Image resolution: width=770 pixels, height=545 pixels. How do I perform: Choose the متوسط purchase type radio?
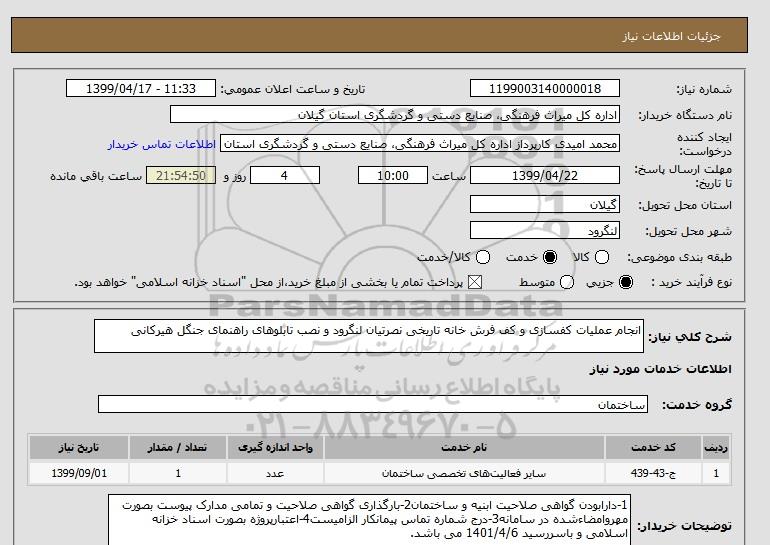click(567, 282)
